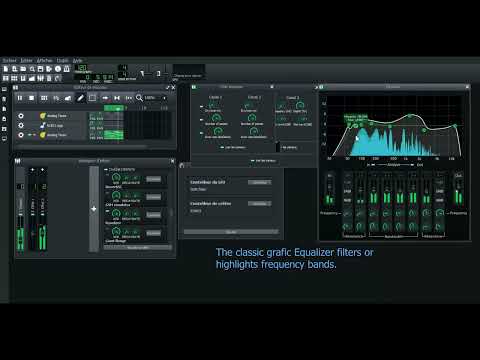Open the My Home sidebar tab
This screenshot has height=360, width=480.
[x=4, y=129]
